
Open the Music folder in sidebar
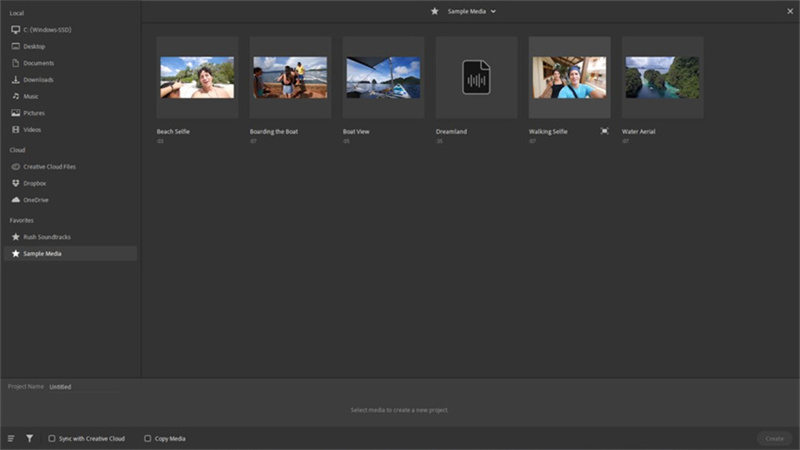pyautogui.click(x=32, y=96)
